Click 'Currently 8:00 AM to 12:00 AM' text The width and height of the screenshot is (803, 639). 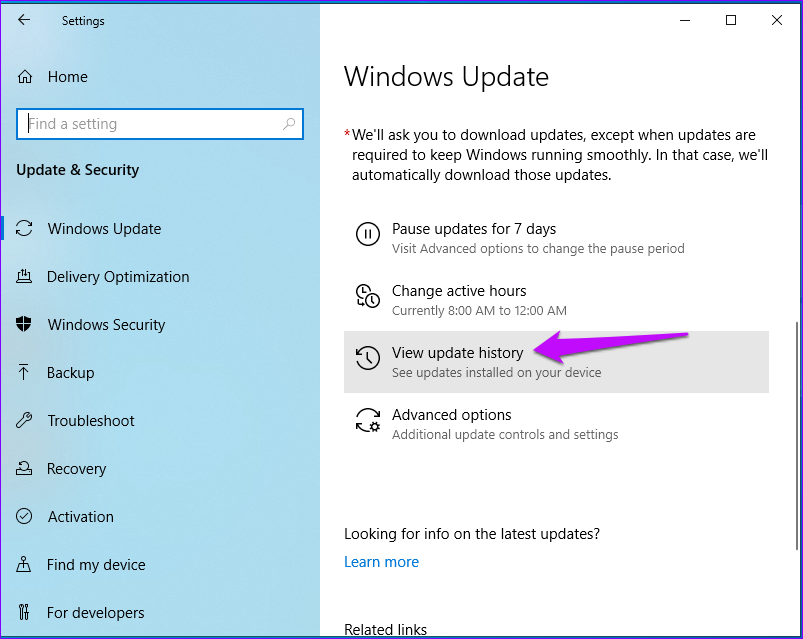pyautogui.click(x=479, y=311)
